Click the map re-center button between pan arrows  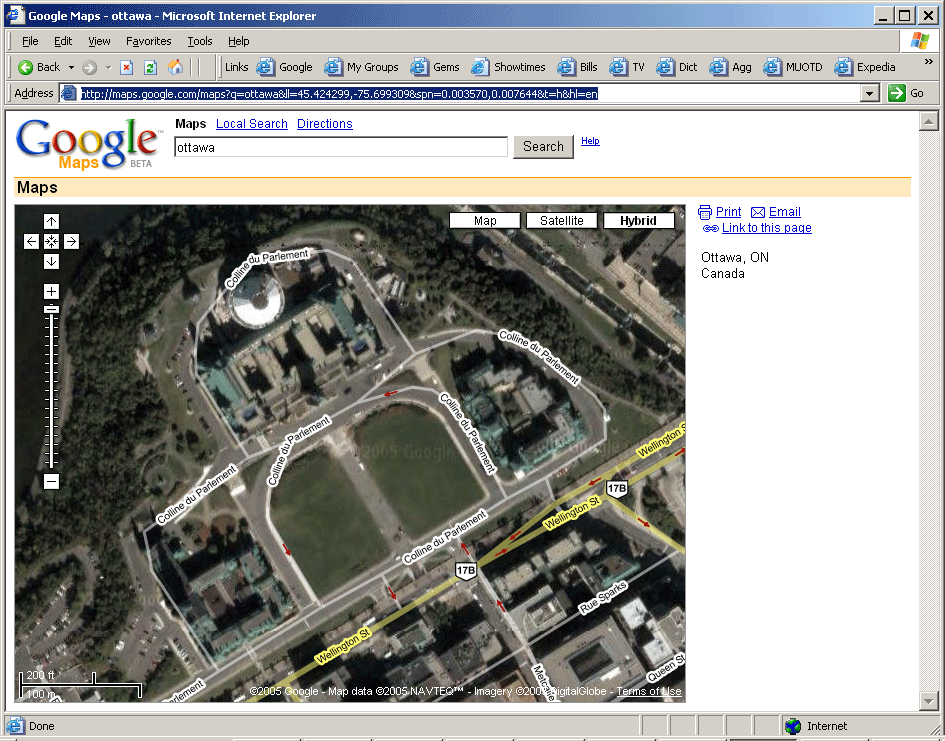[x=52, y=241]
